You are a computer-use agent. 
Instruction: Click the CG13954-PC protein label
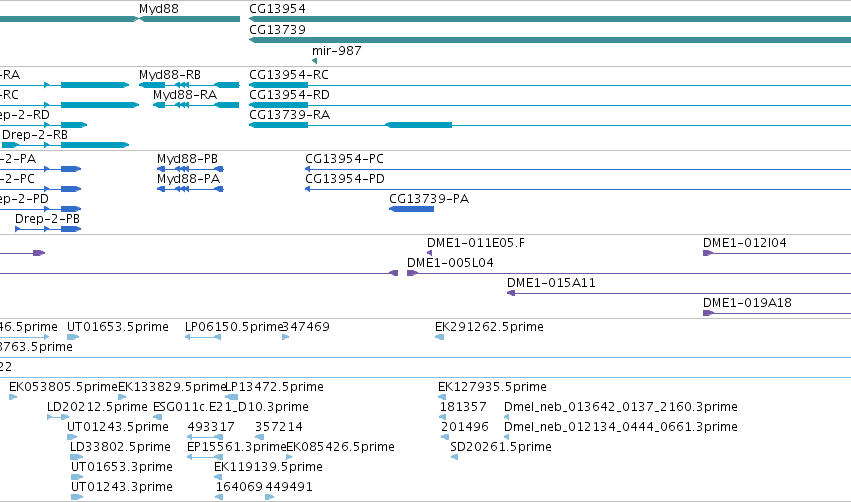(x=344, y=158)
